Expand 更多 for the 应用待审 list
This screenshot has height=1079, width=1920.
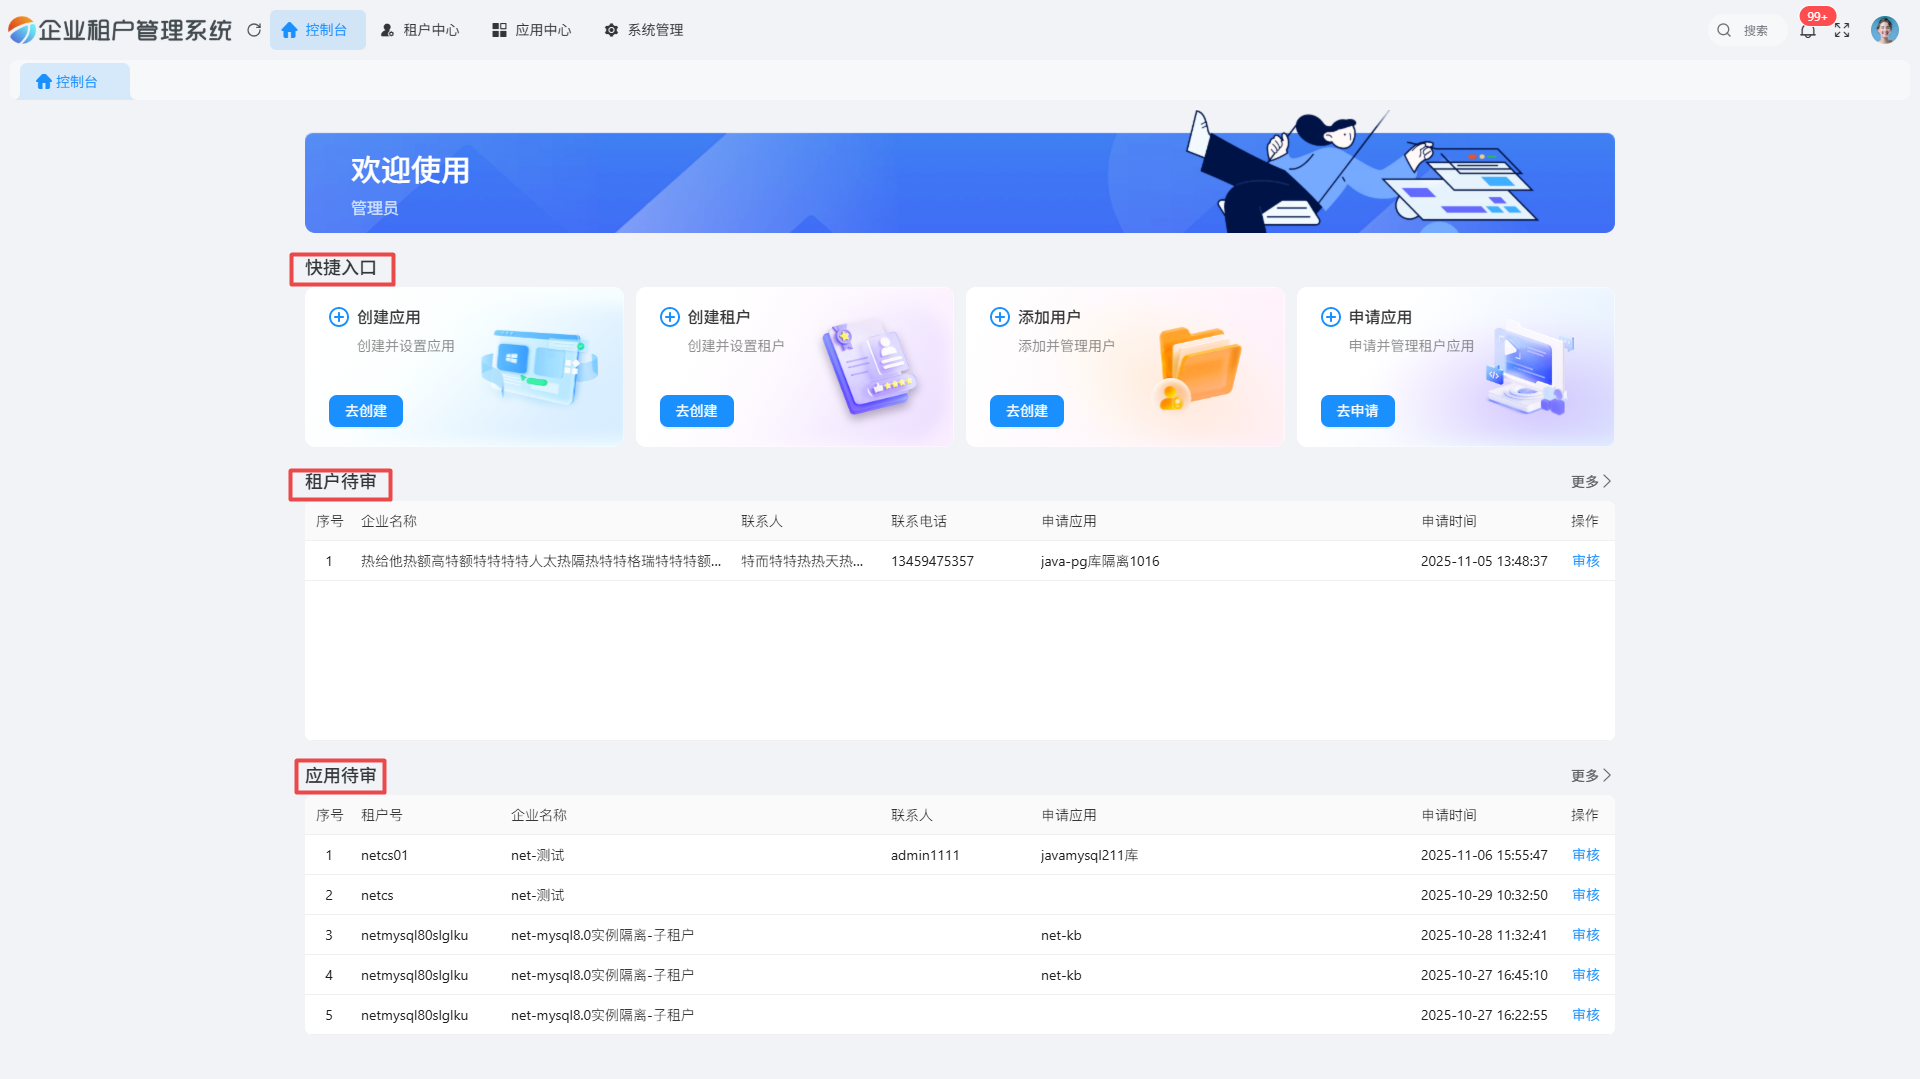pyautogui.click(x=1590, y=776)
